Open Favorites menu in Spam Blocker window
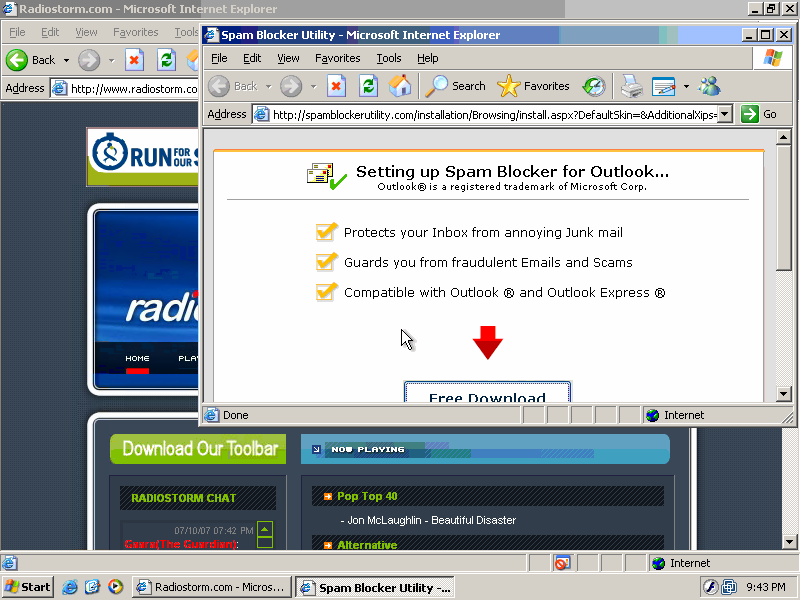Screen dimensions: 800x600 pos(338,58)
